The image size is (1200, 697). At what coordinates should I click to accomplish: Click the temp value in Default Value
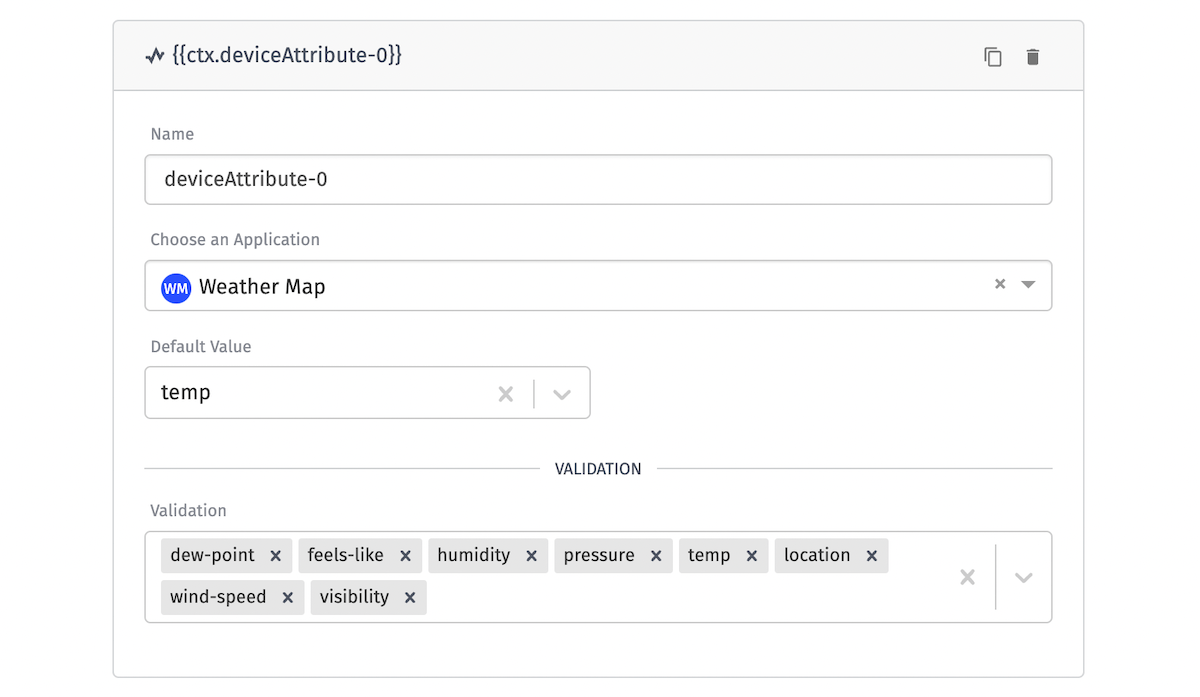pyautogui.click(x=186, y=393)
